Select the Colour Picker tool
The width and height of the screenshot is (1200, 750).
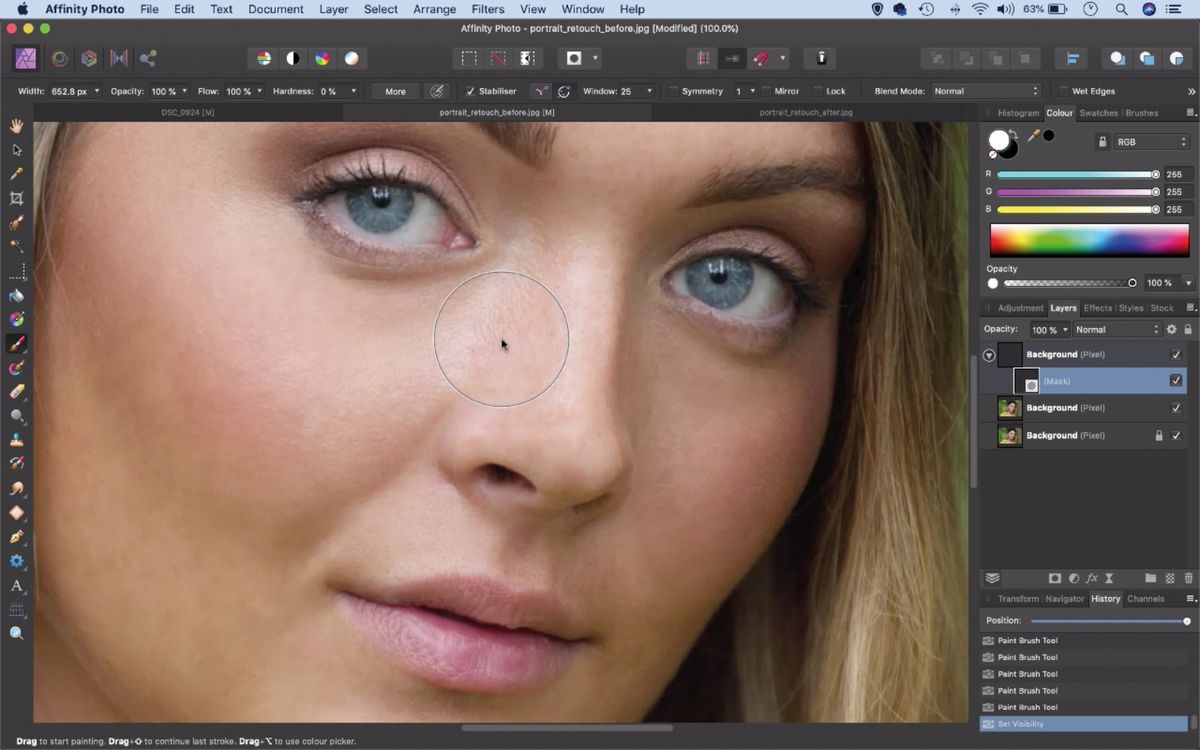16,173
